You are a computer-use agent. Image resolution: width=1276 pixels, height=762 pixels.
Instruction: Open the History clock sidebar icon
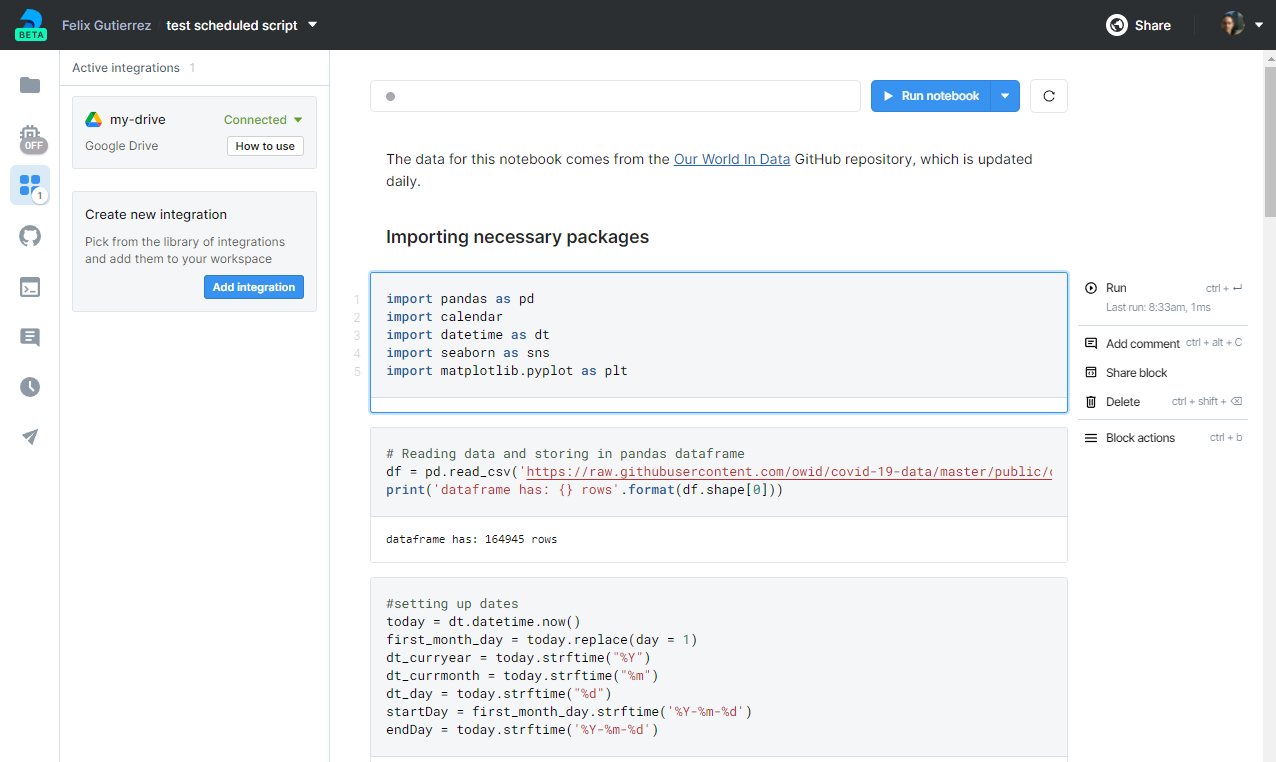(x=30, y=386)
